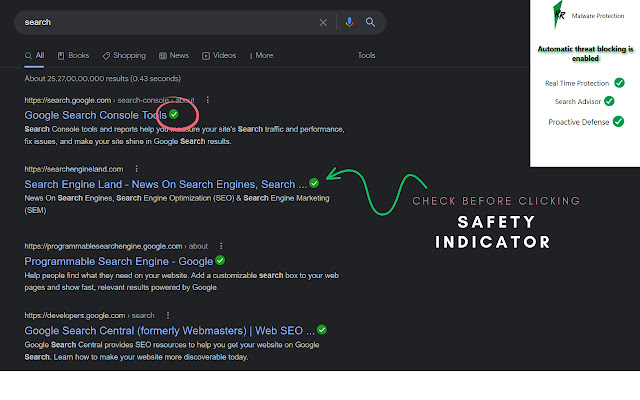Screen dimensions: 640x400
Task: Open Google Search Console Tools result
Action: tap(96, 115)
